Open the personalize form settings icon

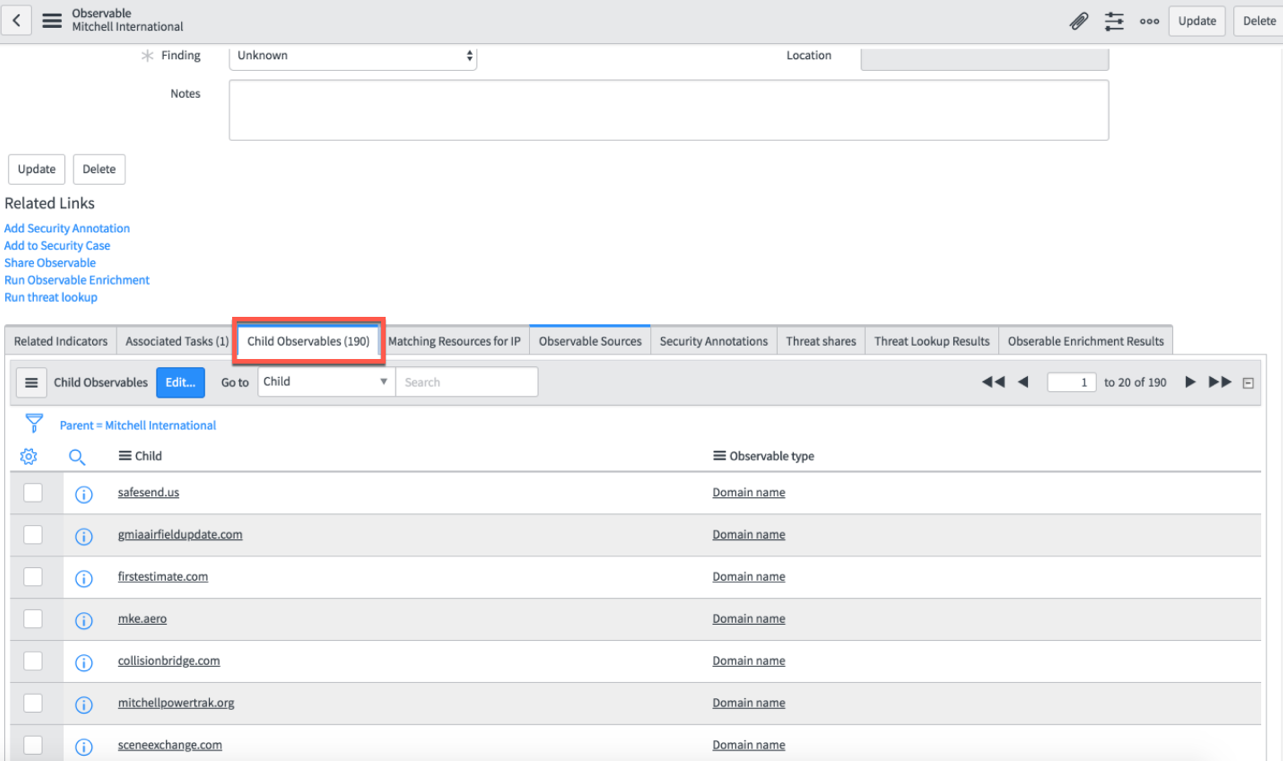1114,21
